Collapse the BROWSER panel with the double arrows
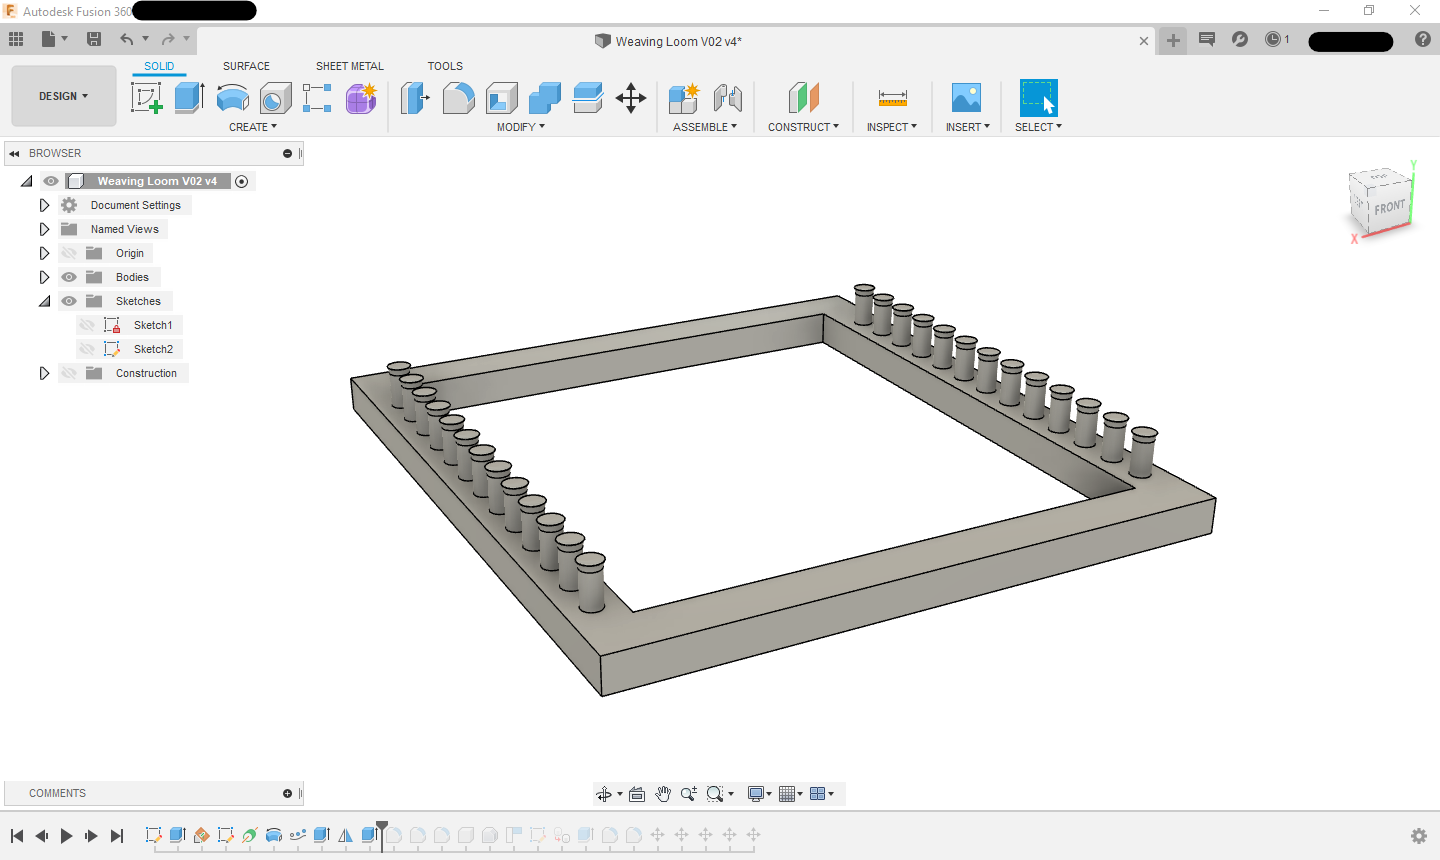Image resolution: width=1440 pixels, height=860 pixels. click(14, 153)
